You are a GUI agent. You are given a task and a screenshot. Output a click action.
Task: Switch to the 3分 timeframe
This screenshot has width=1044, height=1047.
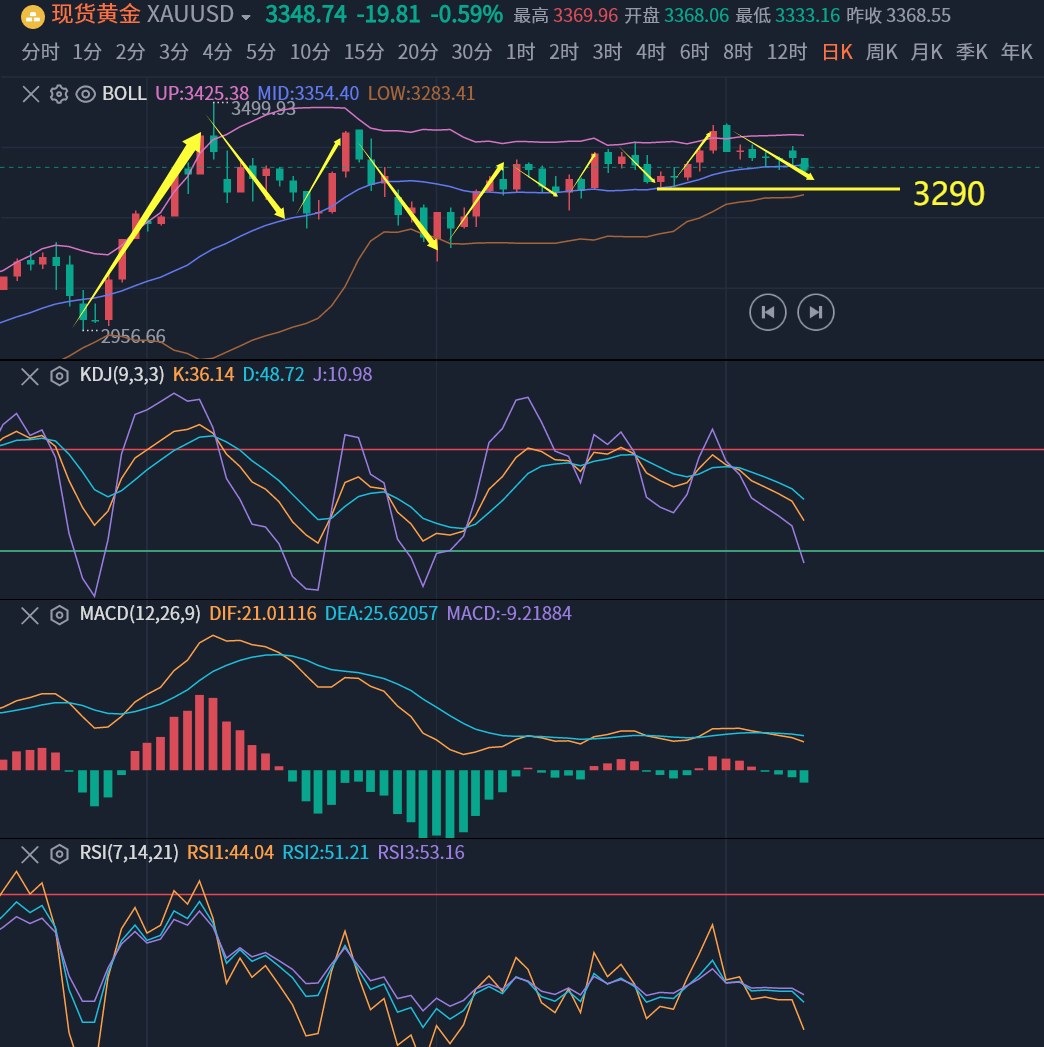(x=174, y=51)
